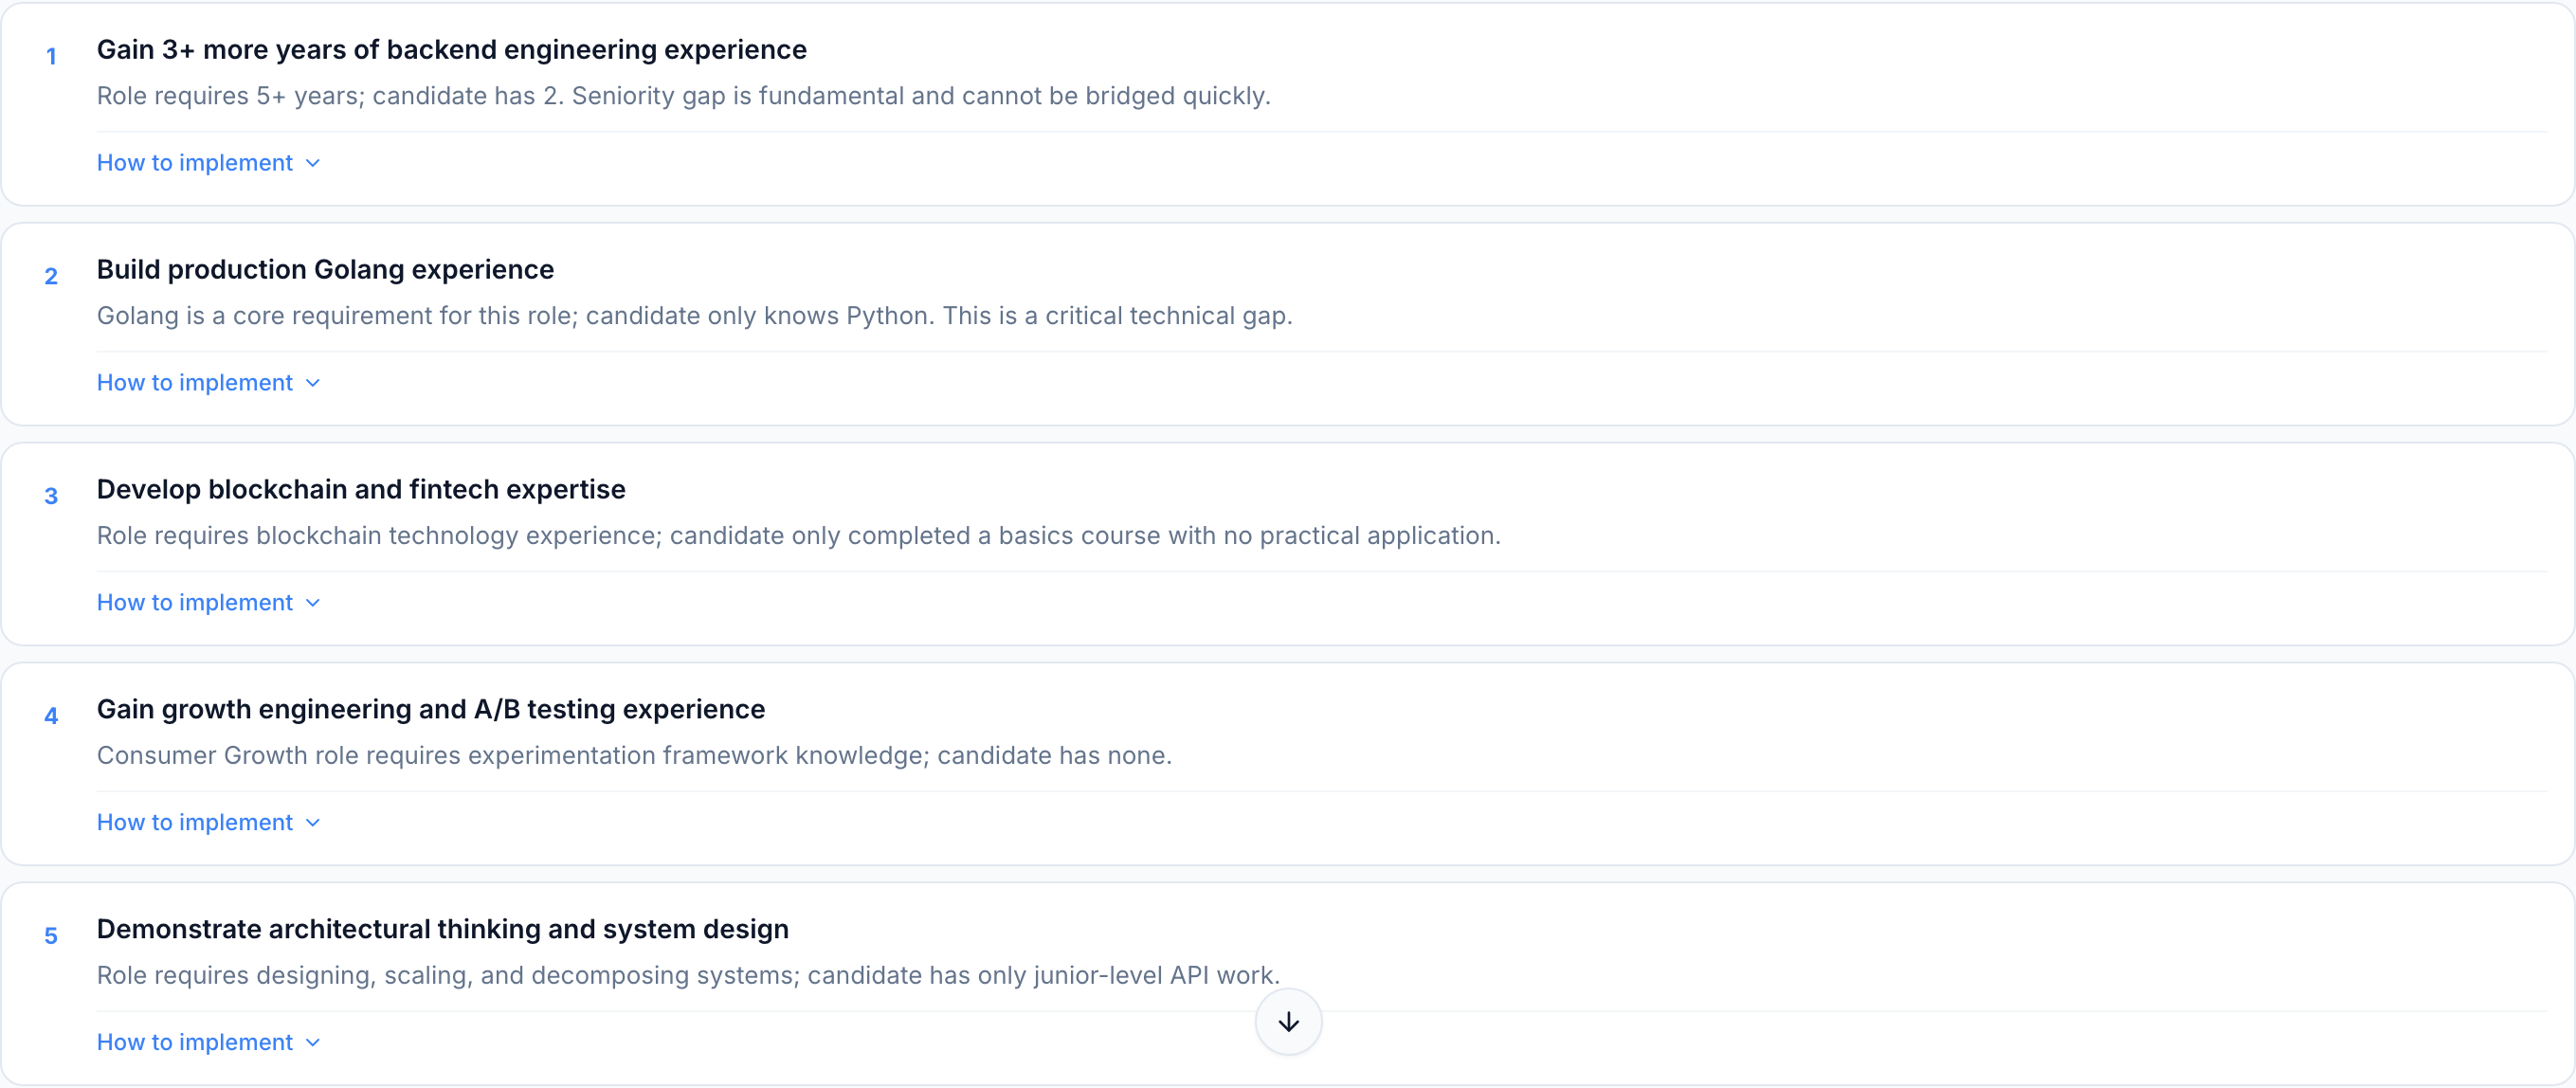Click the chevron in the architectural thinking card
2576x1088 pixels.
coord(313,1043)
